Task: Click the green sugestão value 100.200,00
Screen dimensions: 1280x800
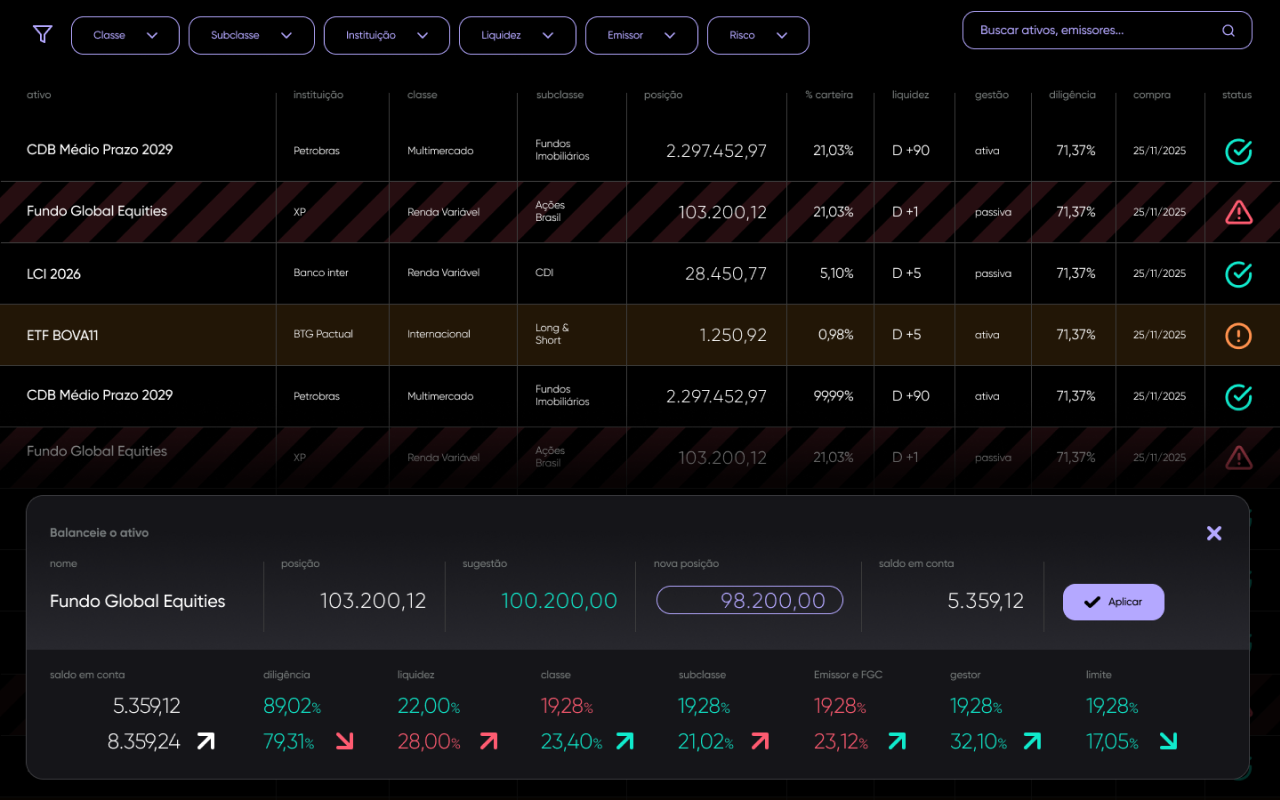Action: tap(559, 601)
